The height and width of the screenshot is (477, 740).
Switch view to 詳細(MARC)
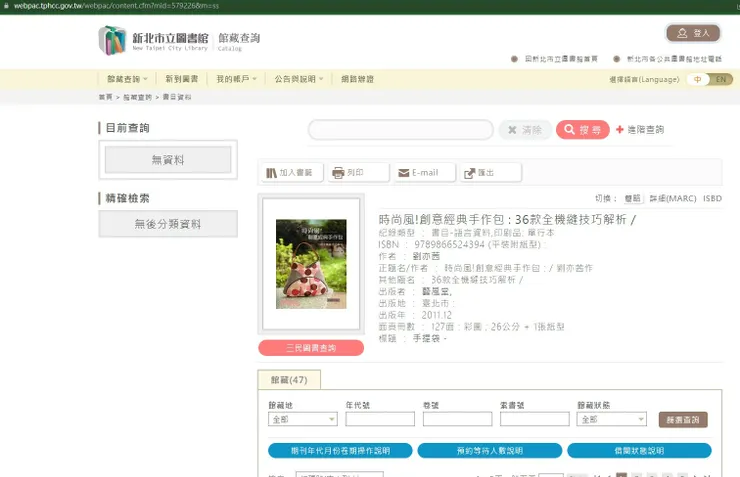click(x=673, y=198)
